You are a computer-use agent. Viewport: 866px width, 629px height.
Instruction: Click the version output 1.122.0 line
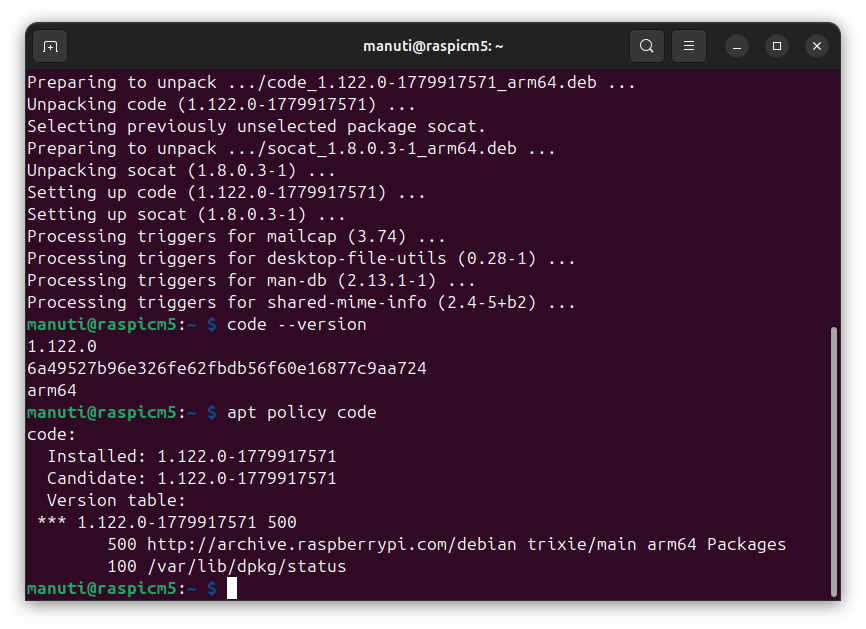(x=62, y=346)
